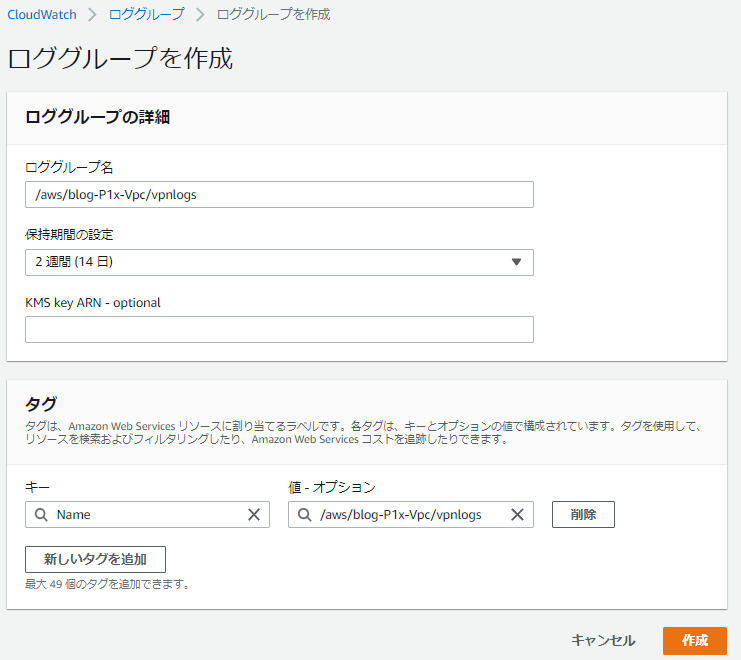Click the KMS key ARN - optional label
Image resolution: width=741 pixels, height=660 pixels.
tap(93, 303)
